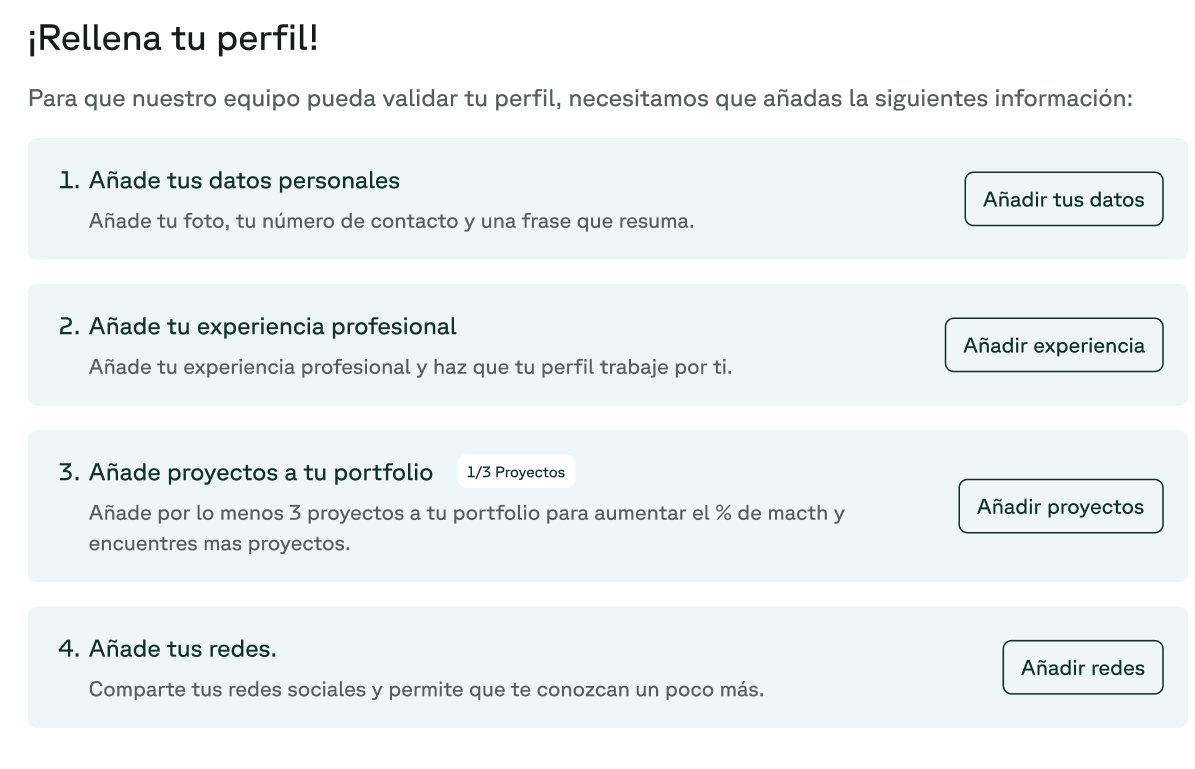Select the 'Añade tus datos personales' heading
The width and height of the screenshot is (1195, 769).
pos(244,181)
